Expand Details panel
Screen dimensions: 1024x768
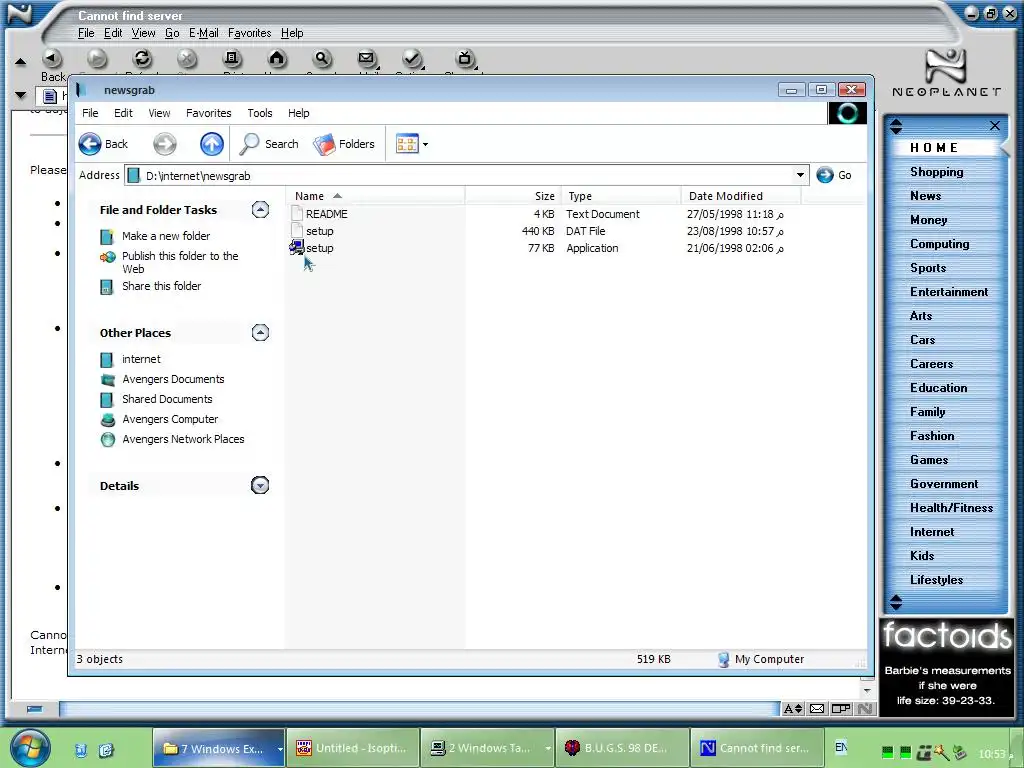coord(260,485)
